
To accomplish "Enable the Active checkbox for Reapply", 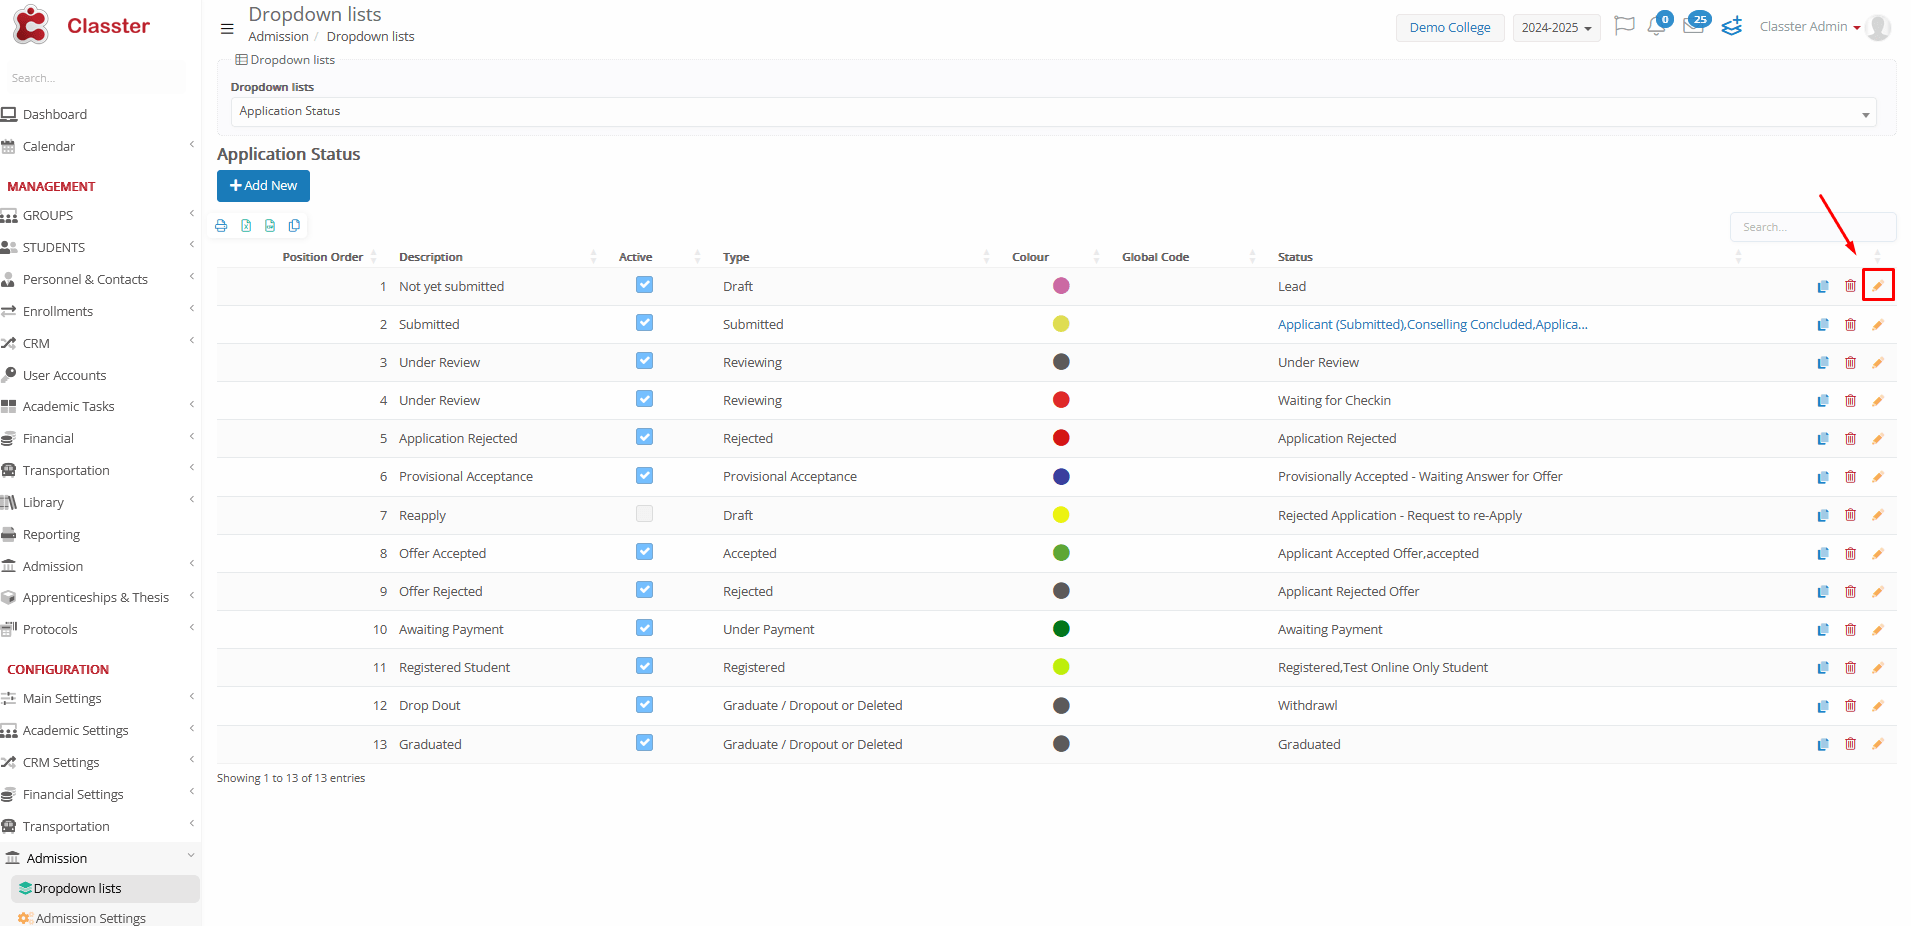I will click(x=644, y=514).
